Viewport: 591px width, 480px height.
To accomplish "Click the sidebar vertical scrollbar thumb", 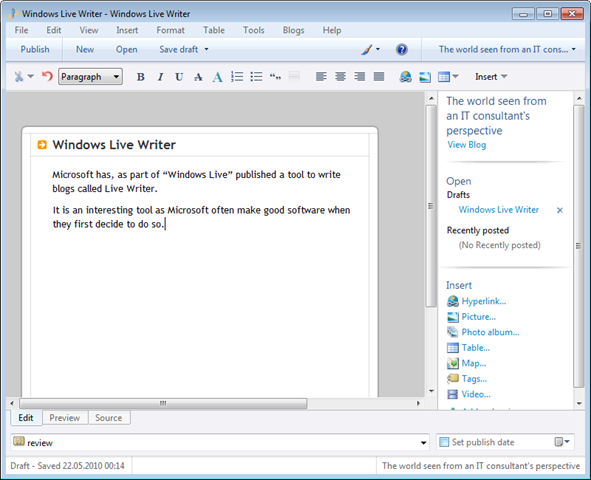I will tap(579, 246).
